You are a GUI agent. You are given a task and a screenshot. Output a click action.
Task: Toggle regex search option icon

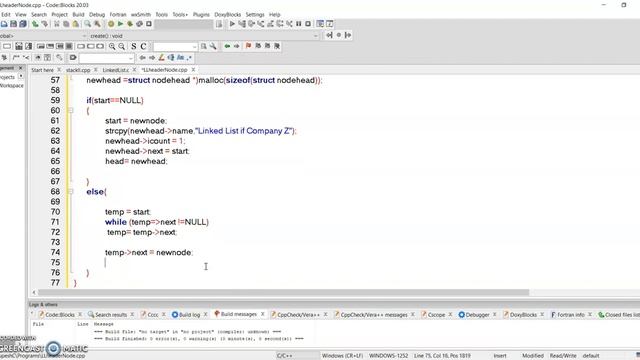coord(189,58)
